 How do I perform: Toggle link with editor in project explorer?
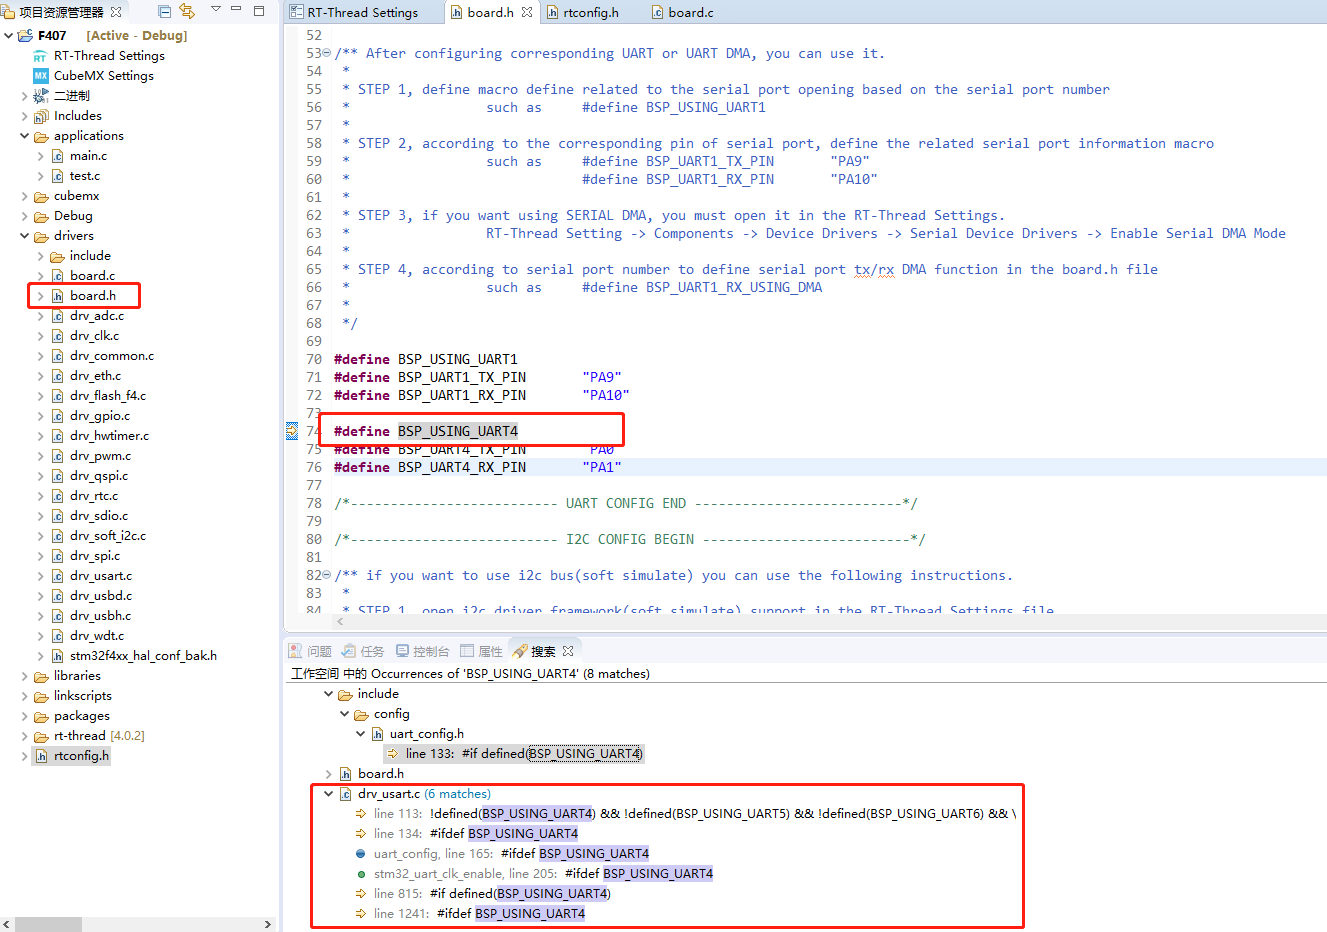[x=187, y=11]
